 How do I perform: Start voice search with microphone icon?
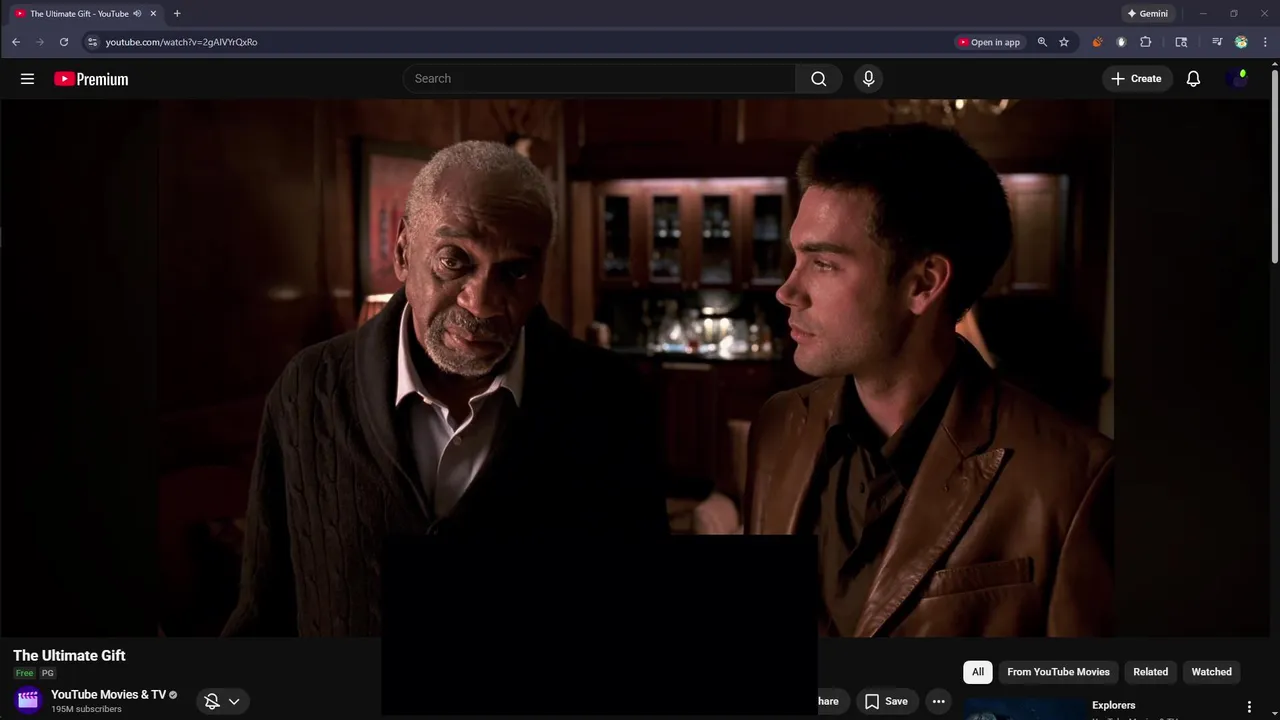pos(868,79)
